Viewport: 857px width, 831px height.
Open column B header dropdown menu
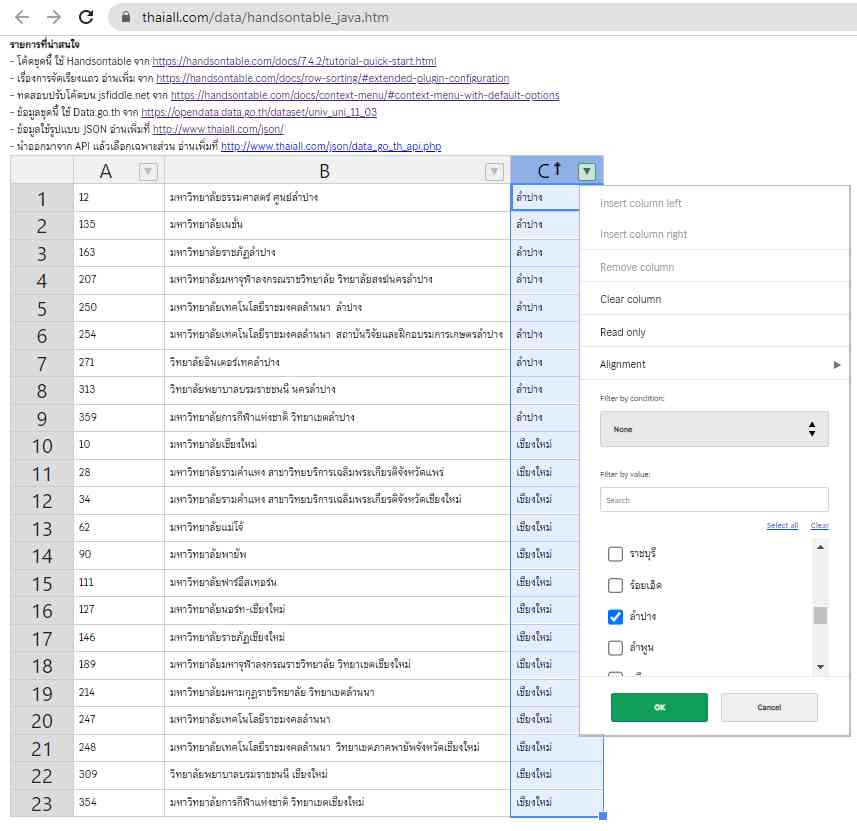click(493, 171)
